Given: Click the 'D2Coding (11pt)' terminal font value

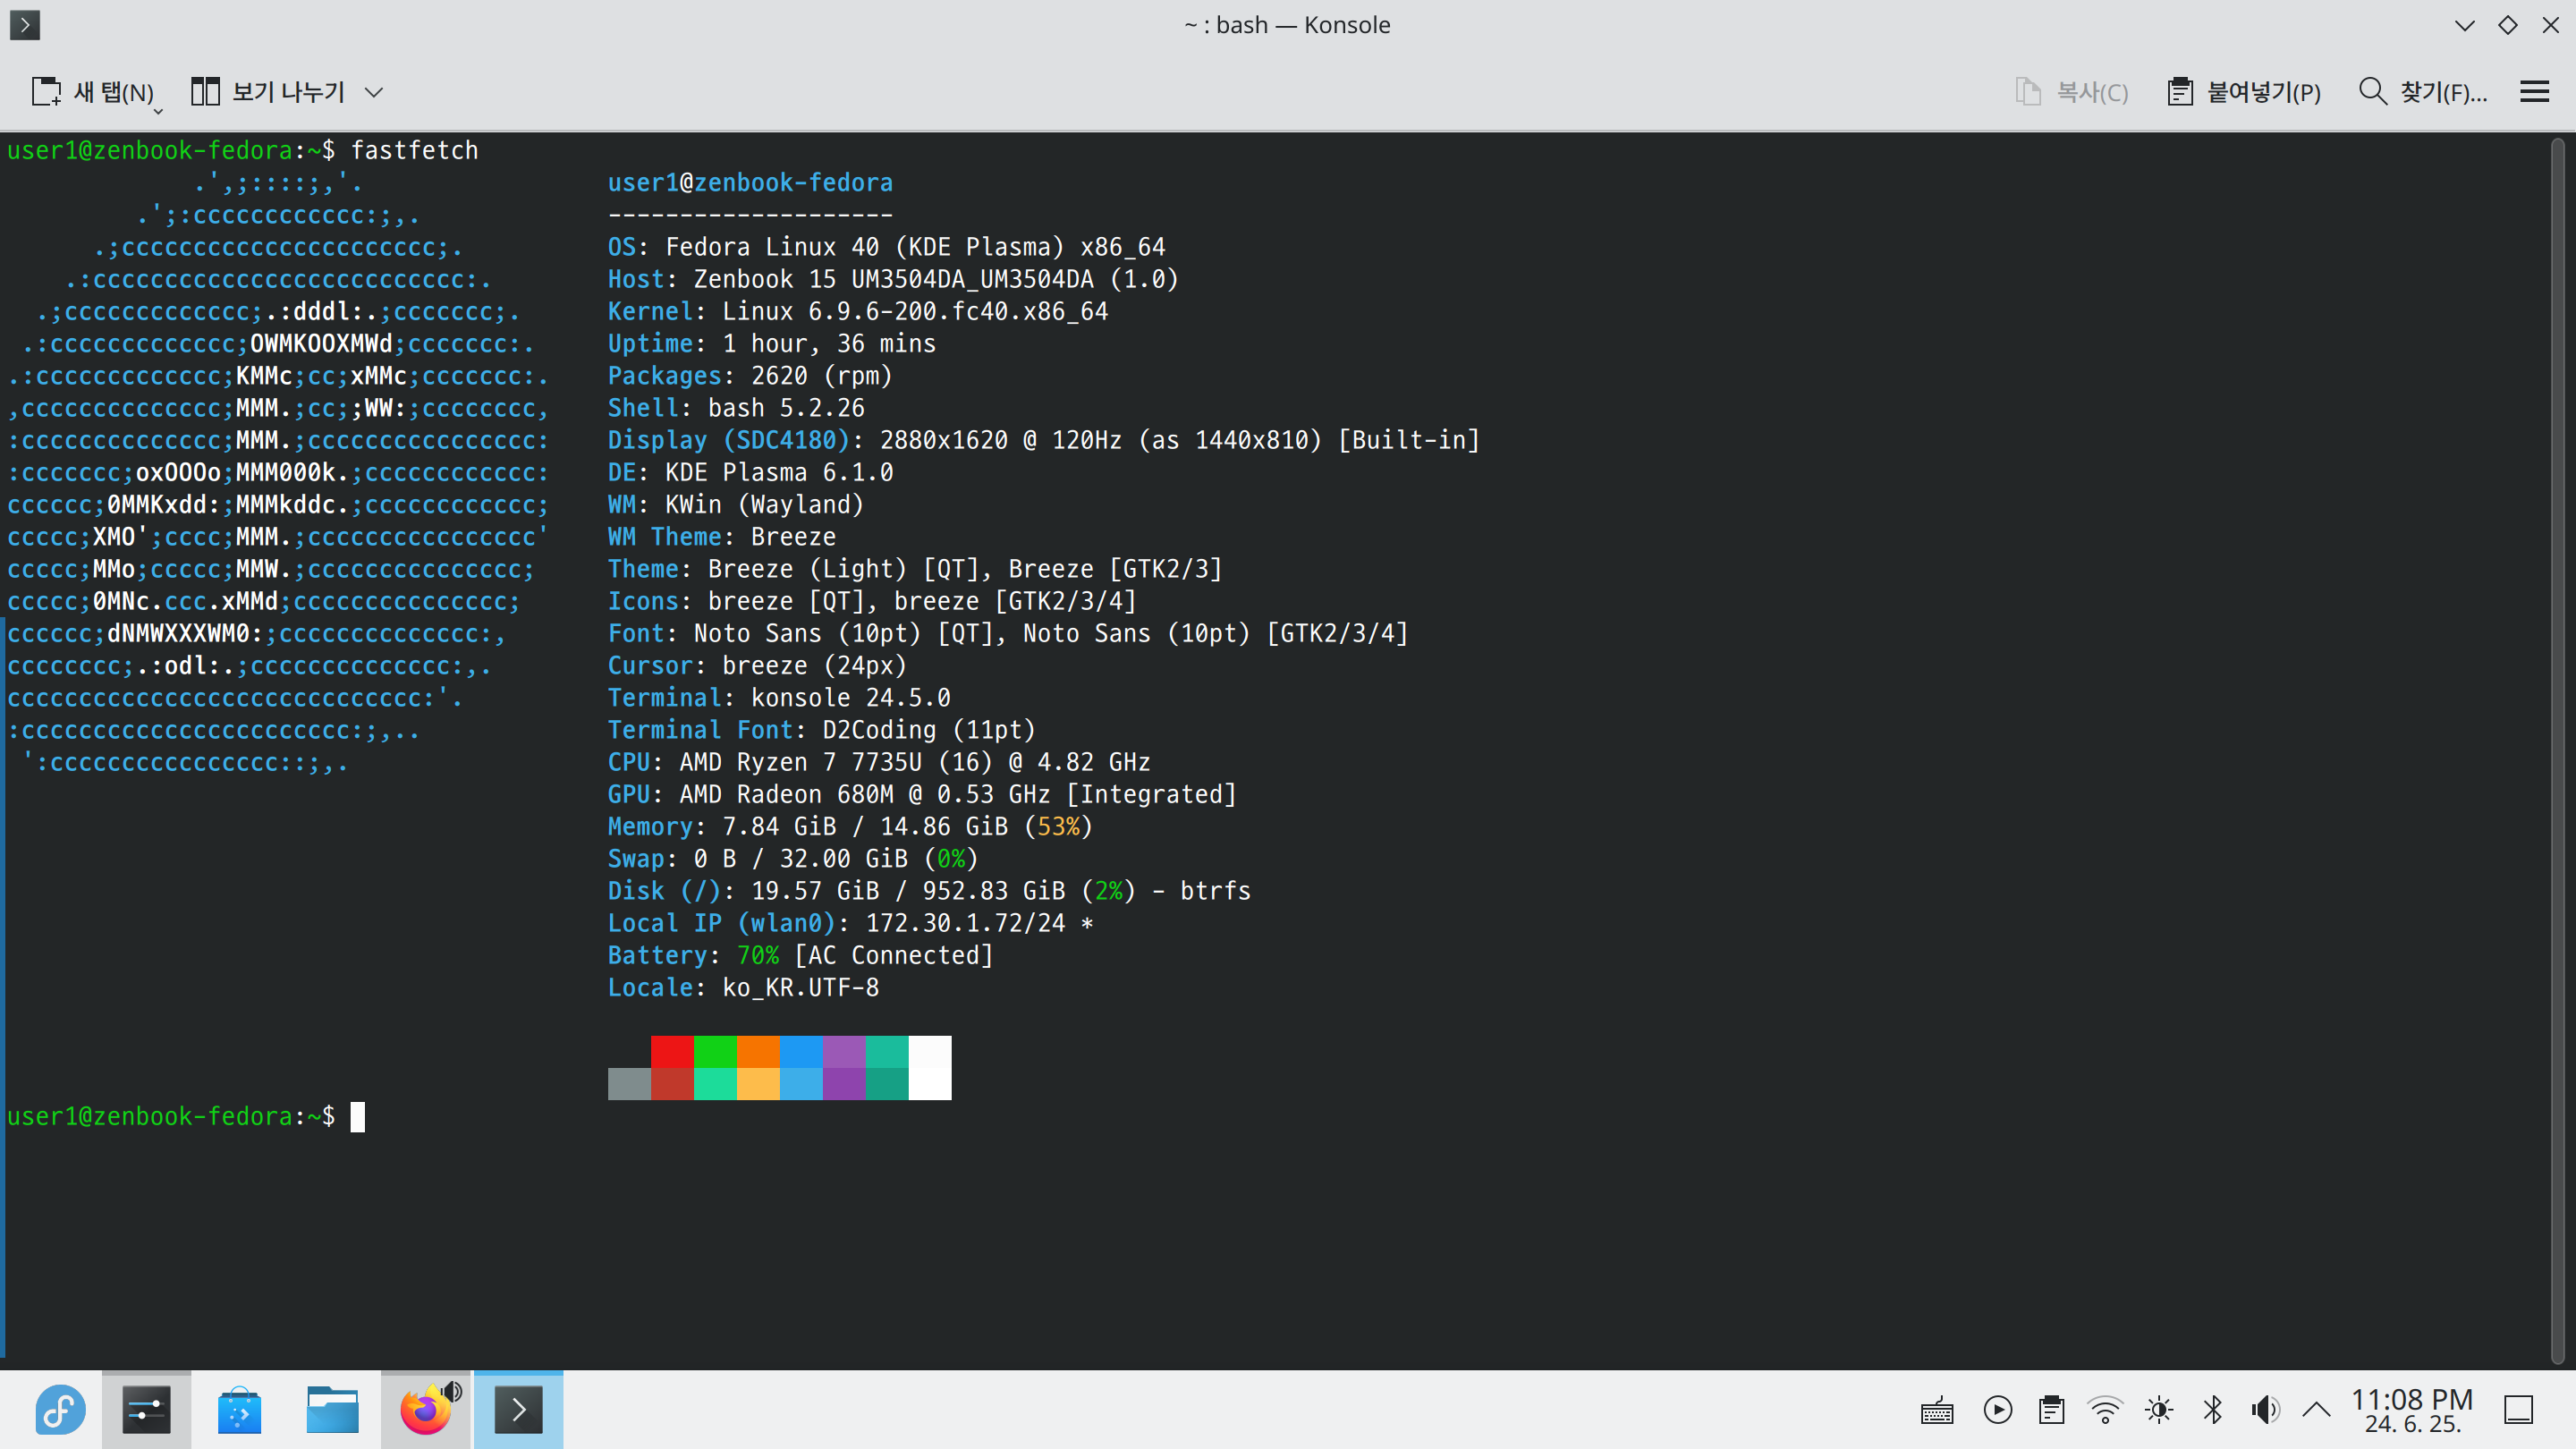Looking at the screenshot, I should [929, 730].
